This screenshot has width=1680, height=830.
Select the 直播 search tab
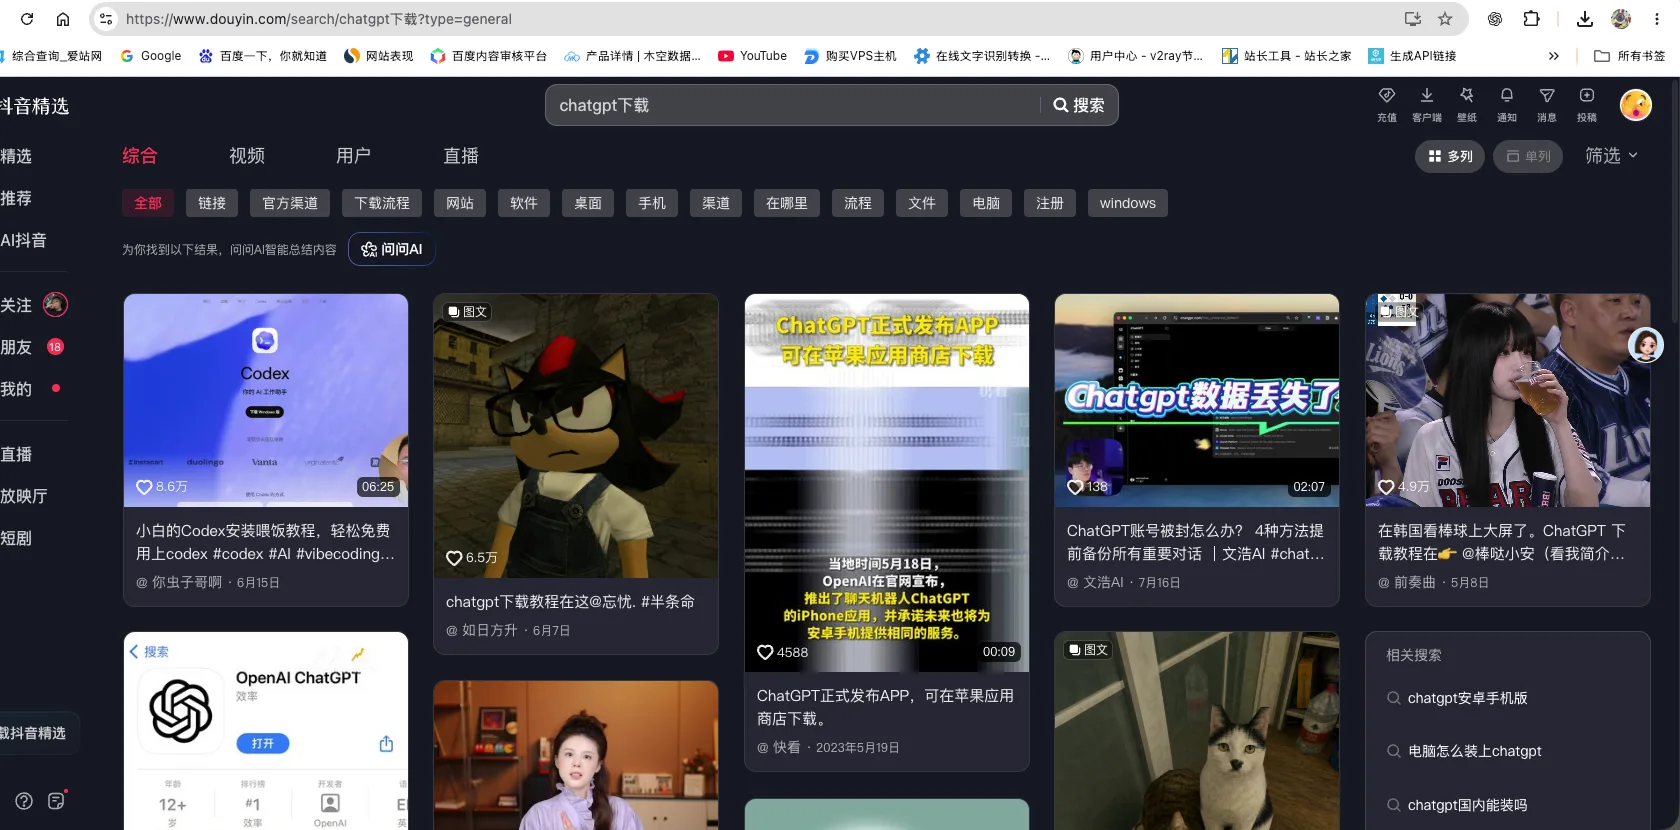coord(461,155)
